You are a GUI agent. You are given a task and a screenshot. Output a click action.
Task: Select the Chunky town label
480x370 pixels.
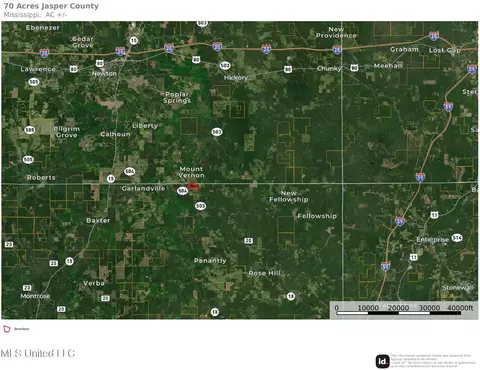(x=329, y=68)
